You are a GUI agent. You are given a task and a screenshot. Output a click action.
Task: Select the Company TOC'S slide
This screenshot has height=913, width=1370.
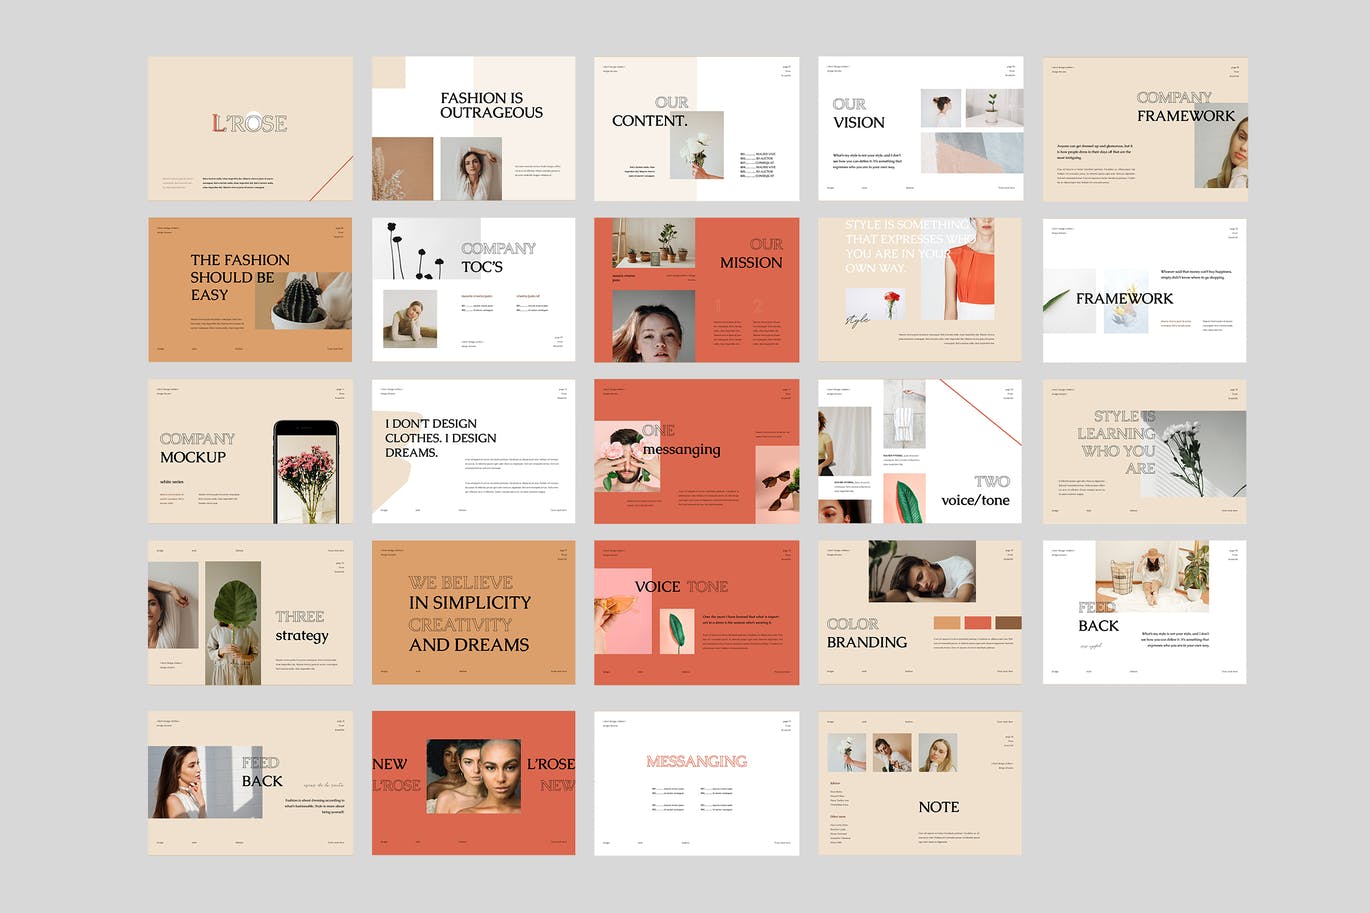474,290
